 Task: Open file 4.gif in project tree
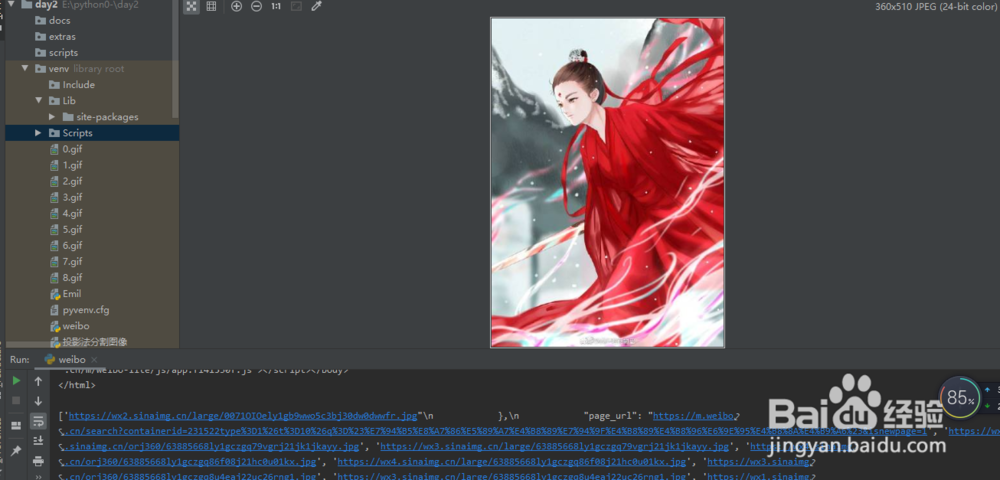pyautogui.click(x=72, y=213)
